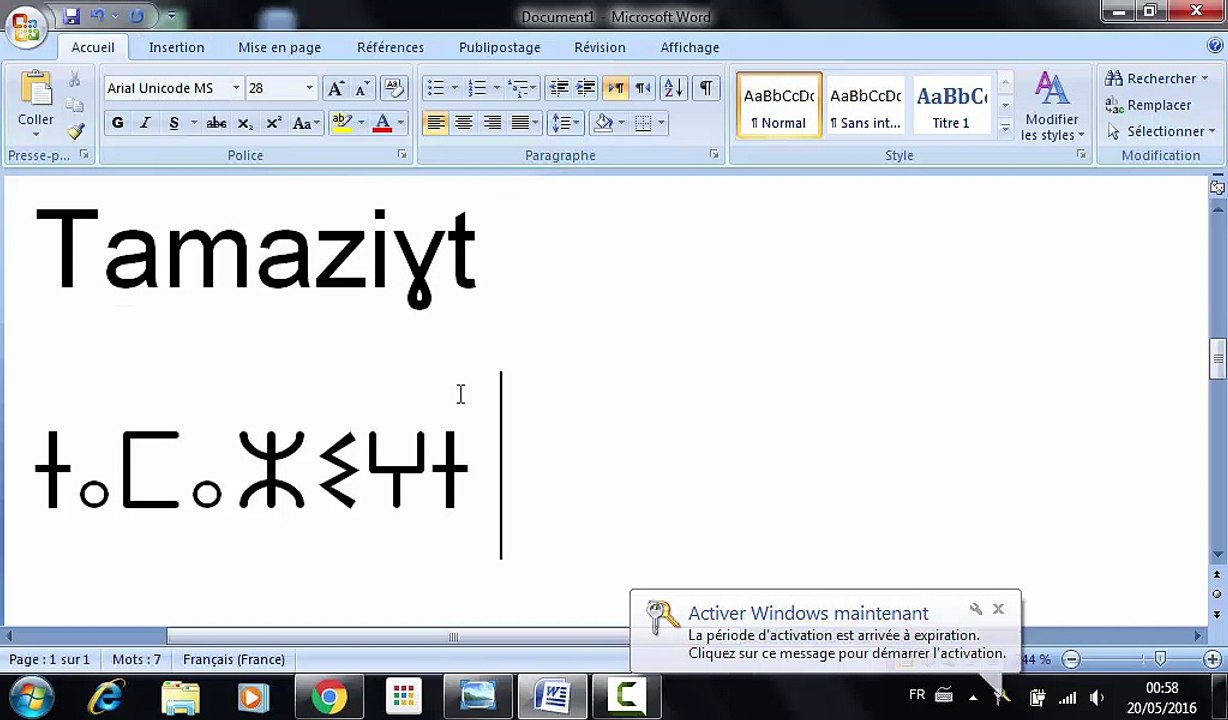Image resolution: width=1228 pixels, height=720 pixels.
Task: Apply the Titre 1 style
Action: point(951,105)
